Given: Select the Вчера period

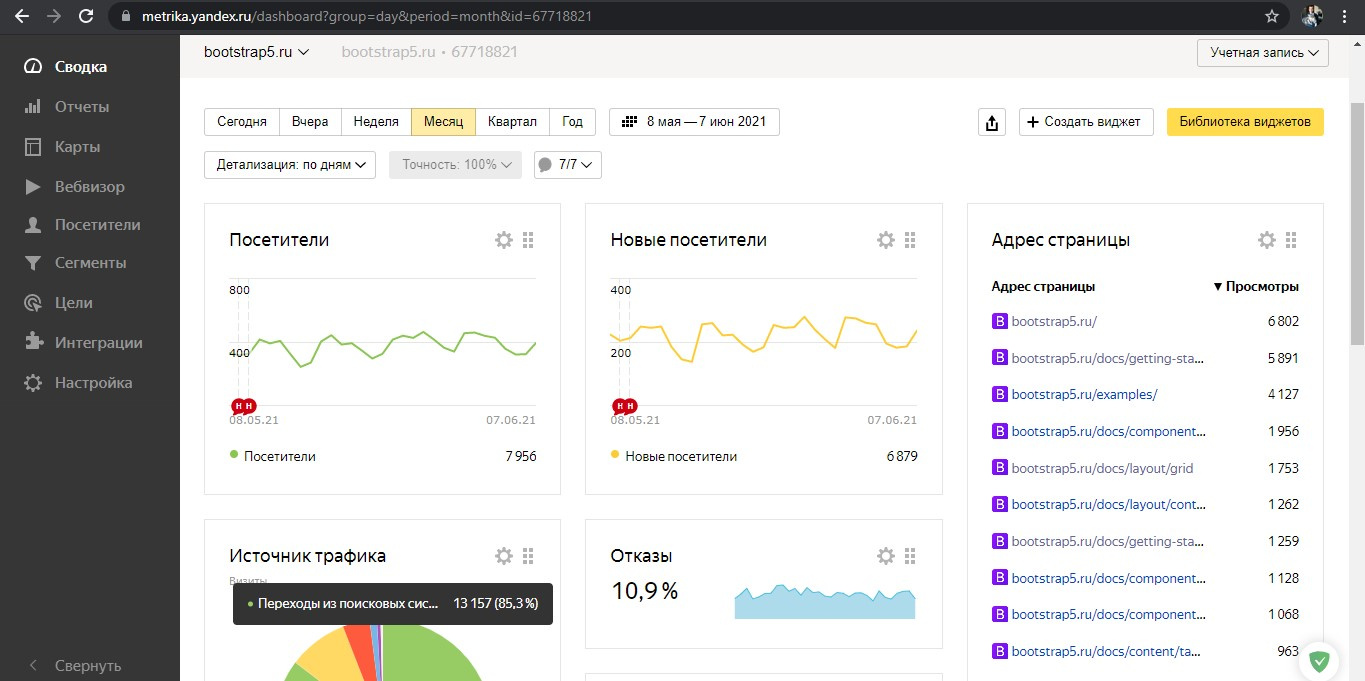Looking at the screenshot, I should [x=310, y=122].
